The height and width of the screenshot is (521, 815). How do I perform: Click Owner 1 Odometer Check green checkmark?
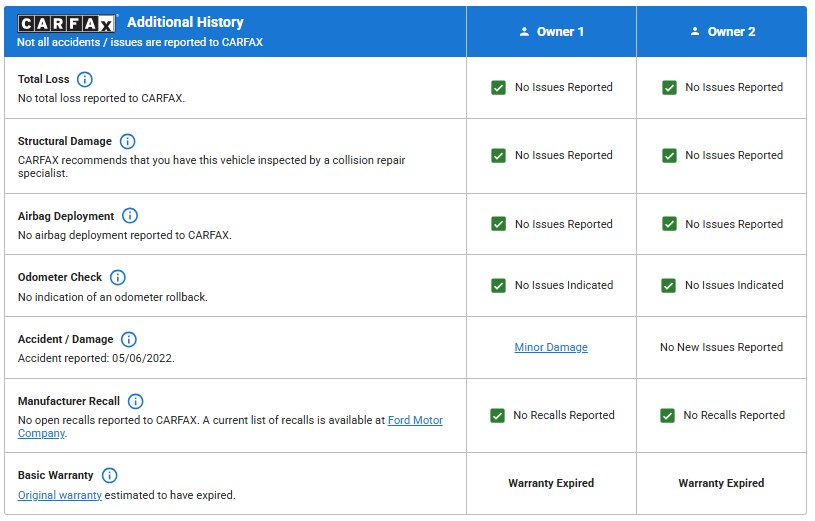pyautogui.click(x=498, y=285)
